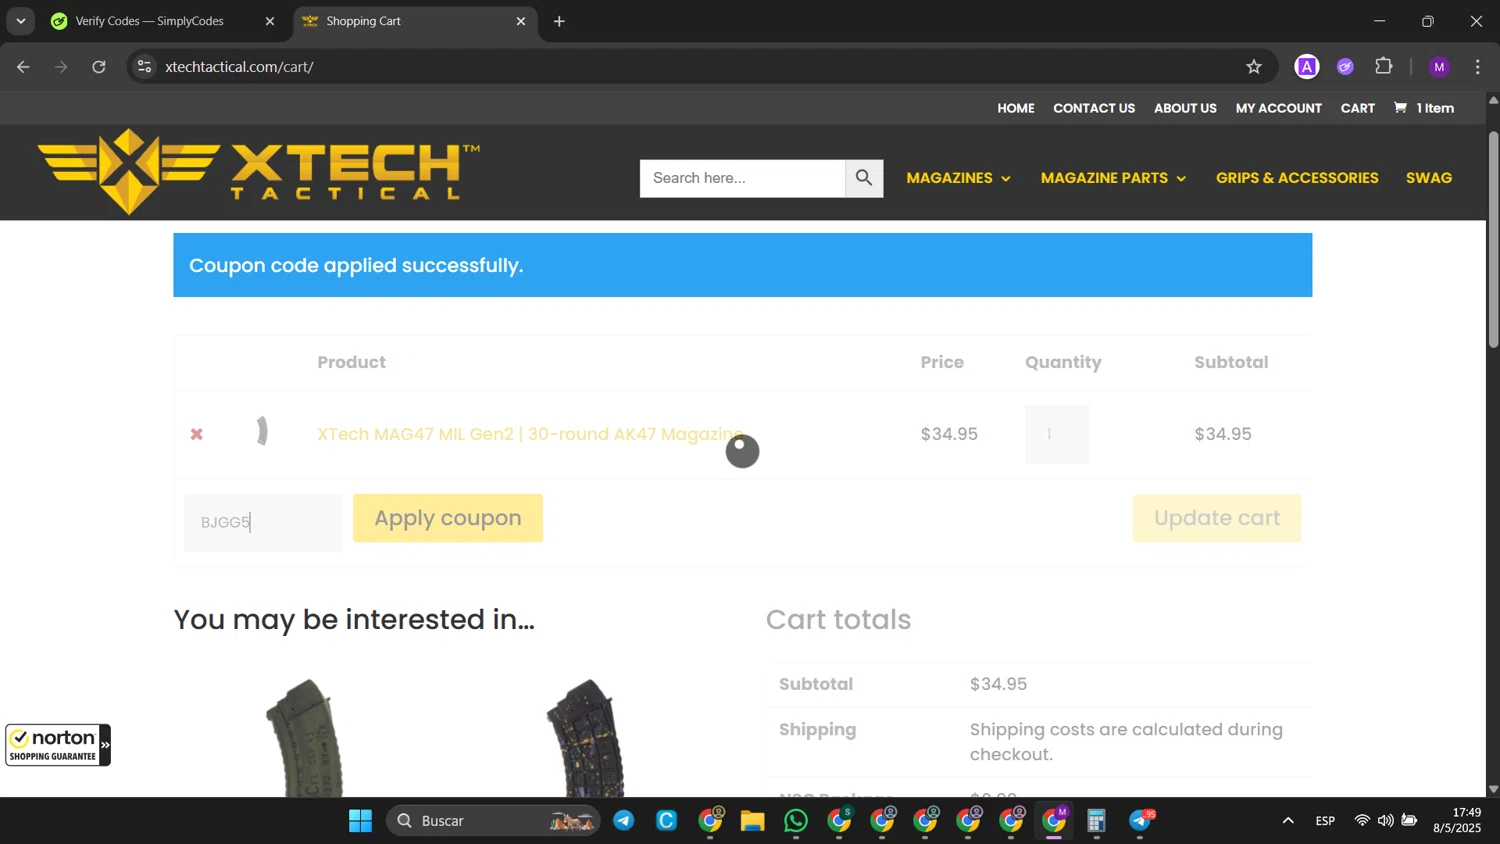Open About Us page
The width and height of the screenshot is (1500, 844).
[x=1185, y=108]
